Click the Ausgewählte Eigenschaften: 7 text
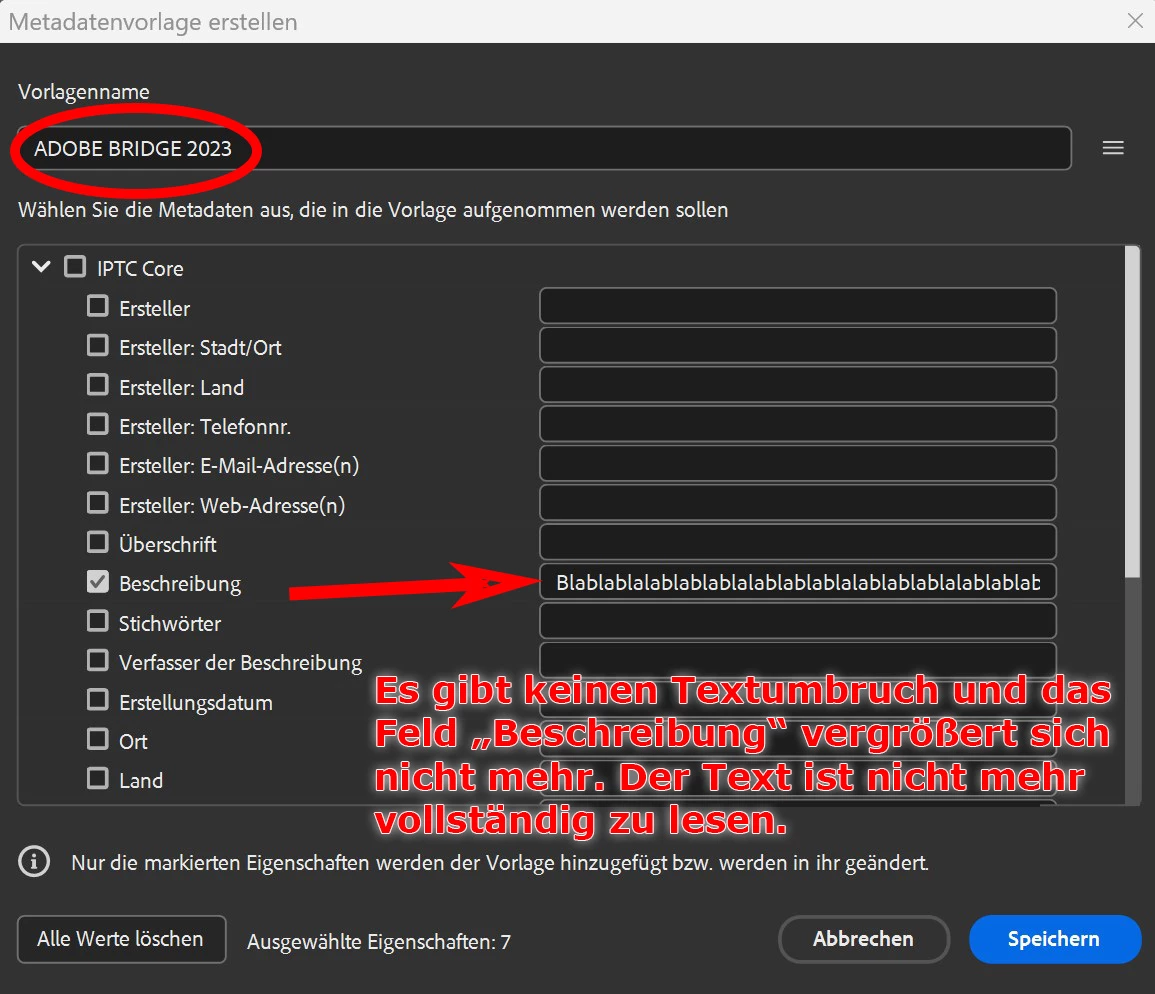The height and width of the screenshot is (994, 1155). coord(379,942)
